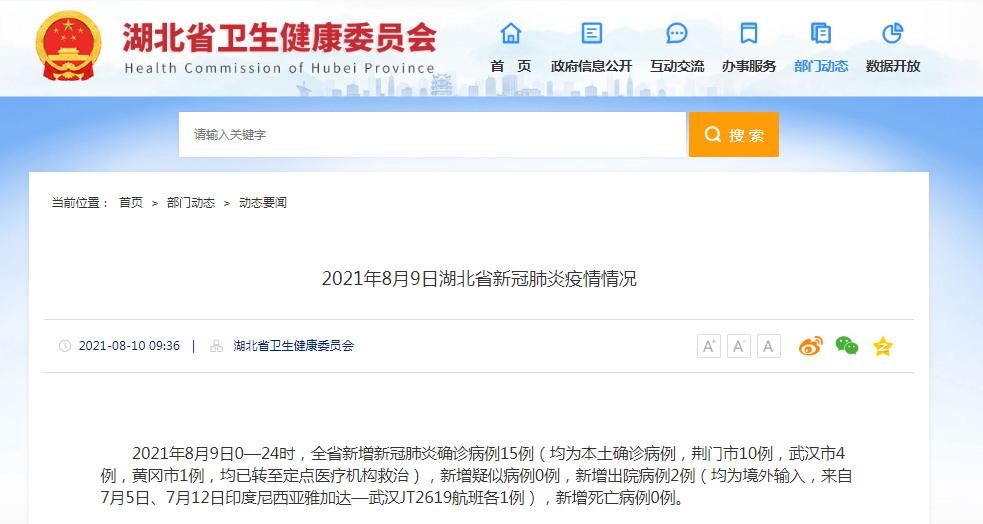Viewport: 983px width, 524px height.
Task: Open the 动态要闻 breadcrumb link
Action: pyautogui.click(x=262, y=202)
